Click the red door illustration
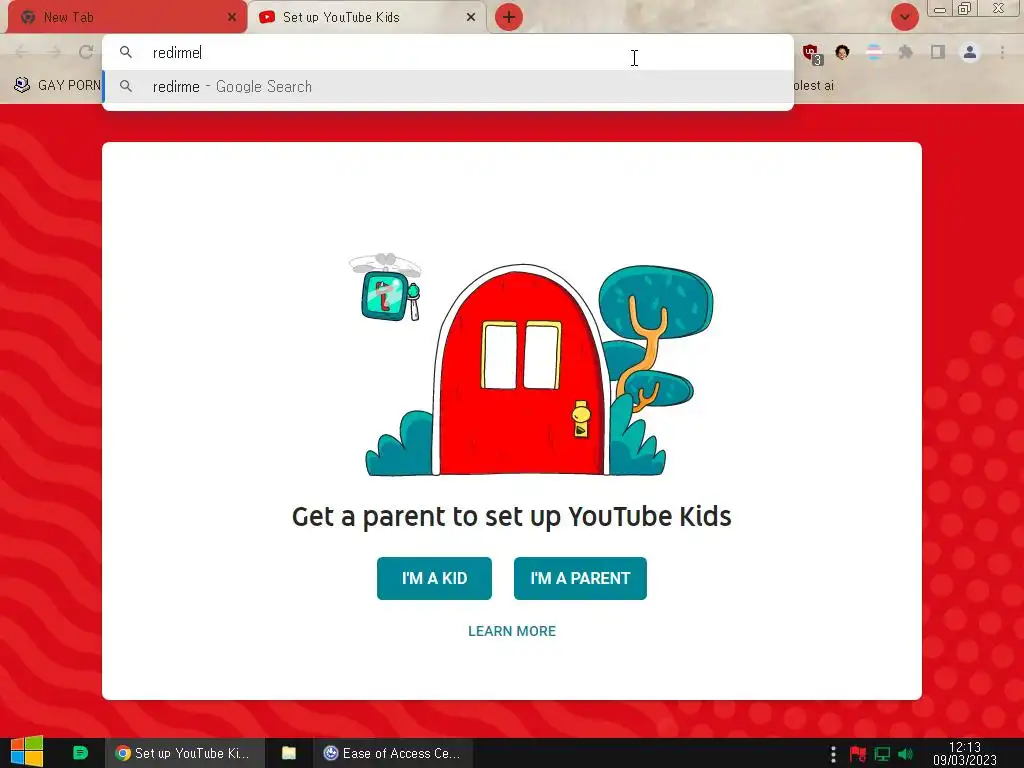Image resolution: width=1024 pixels, height=768 pixels. tap(522, 370)
